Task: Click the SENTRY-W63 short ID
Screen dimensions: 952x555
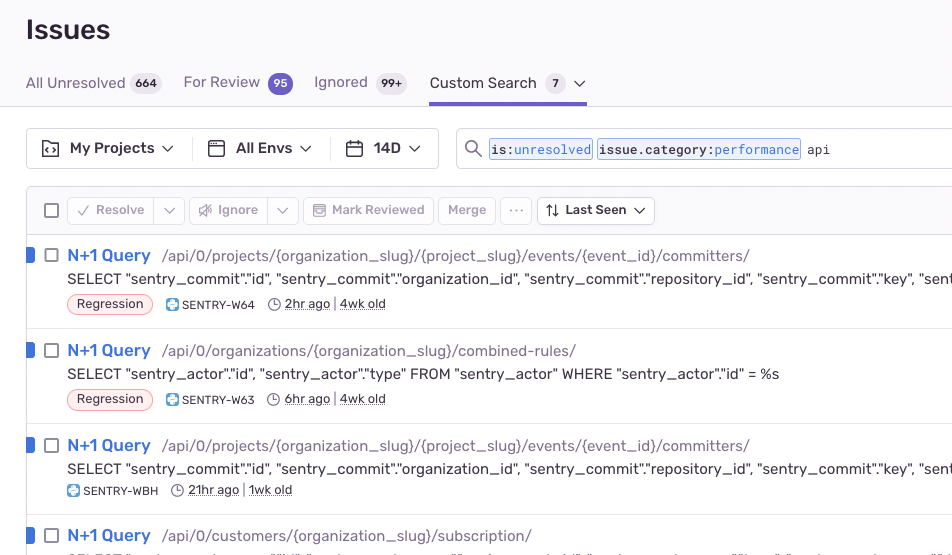Action: 218,400
